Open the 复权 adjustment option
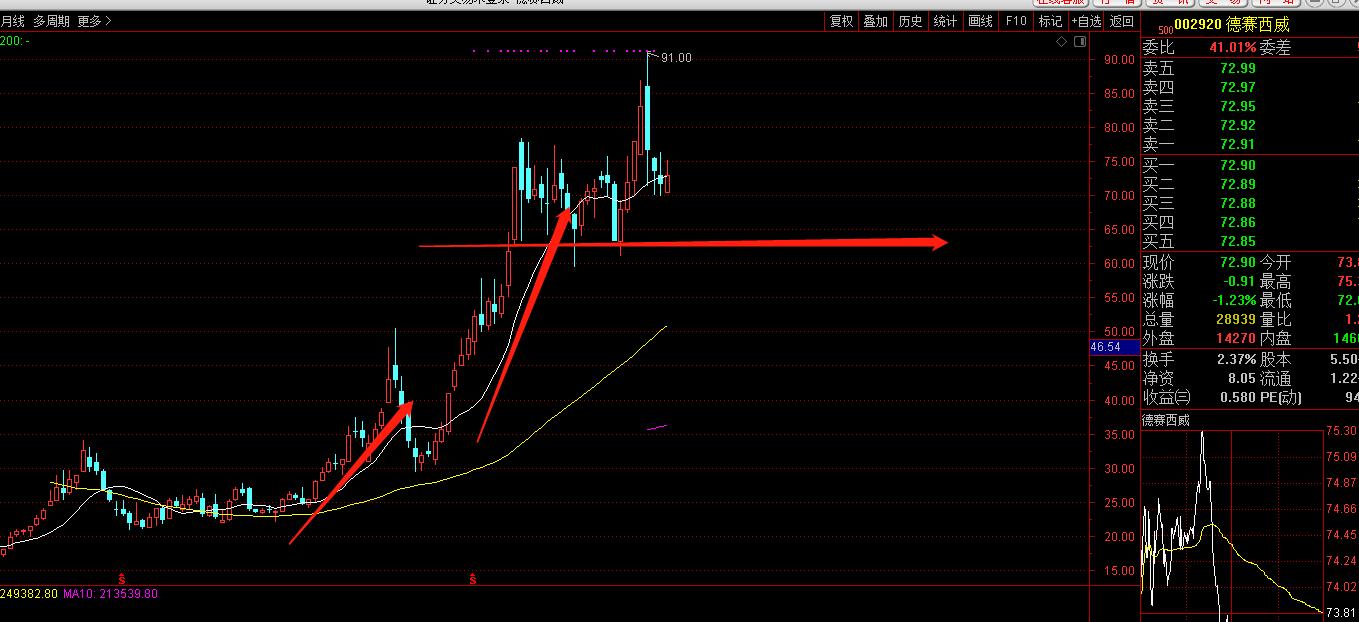1359x622 pixels. pos(841,21)
